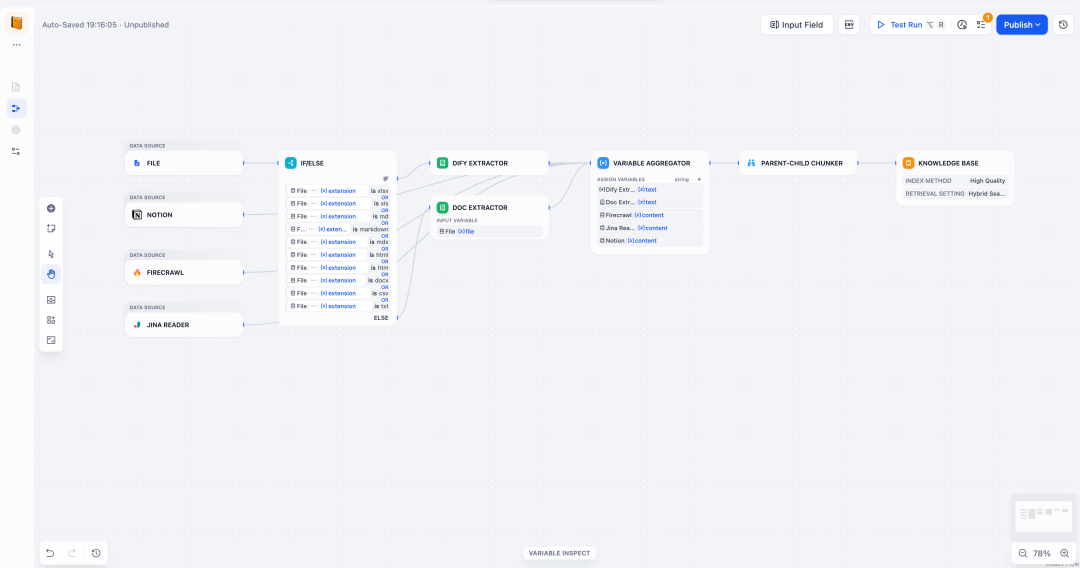The width and height of the screenshot is (1080, 568).
Task: Click the Input Field button
Action: pyautogui.click(x=797, y=25)
